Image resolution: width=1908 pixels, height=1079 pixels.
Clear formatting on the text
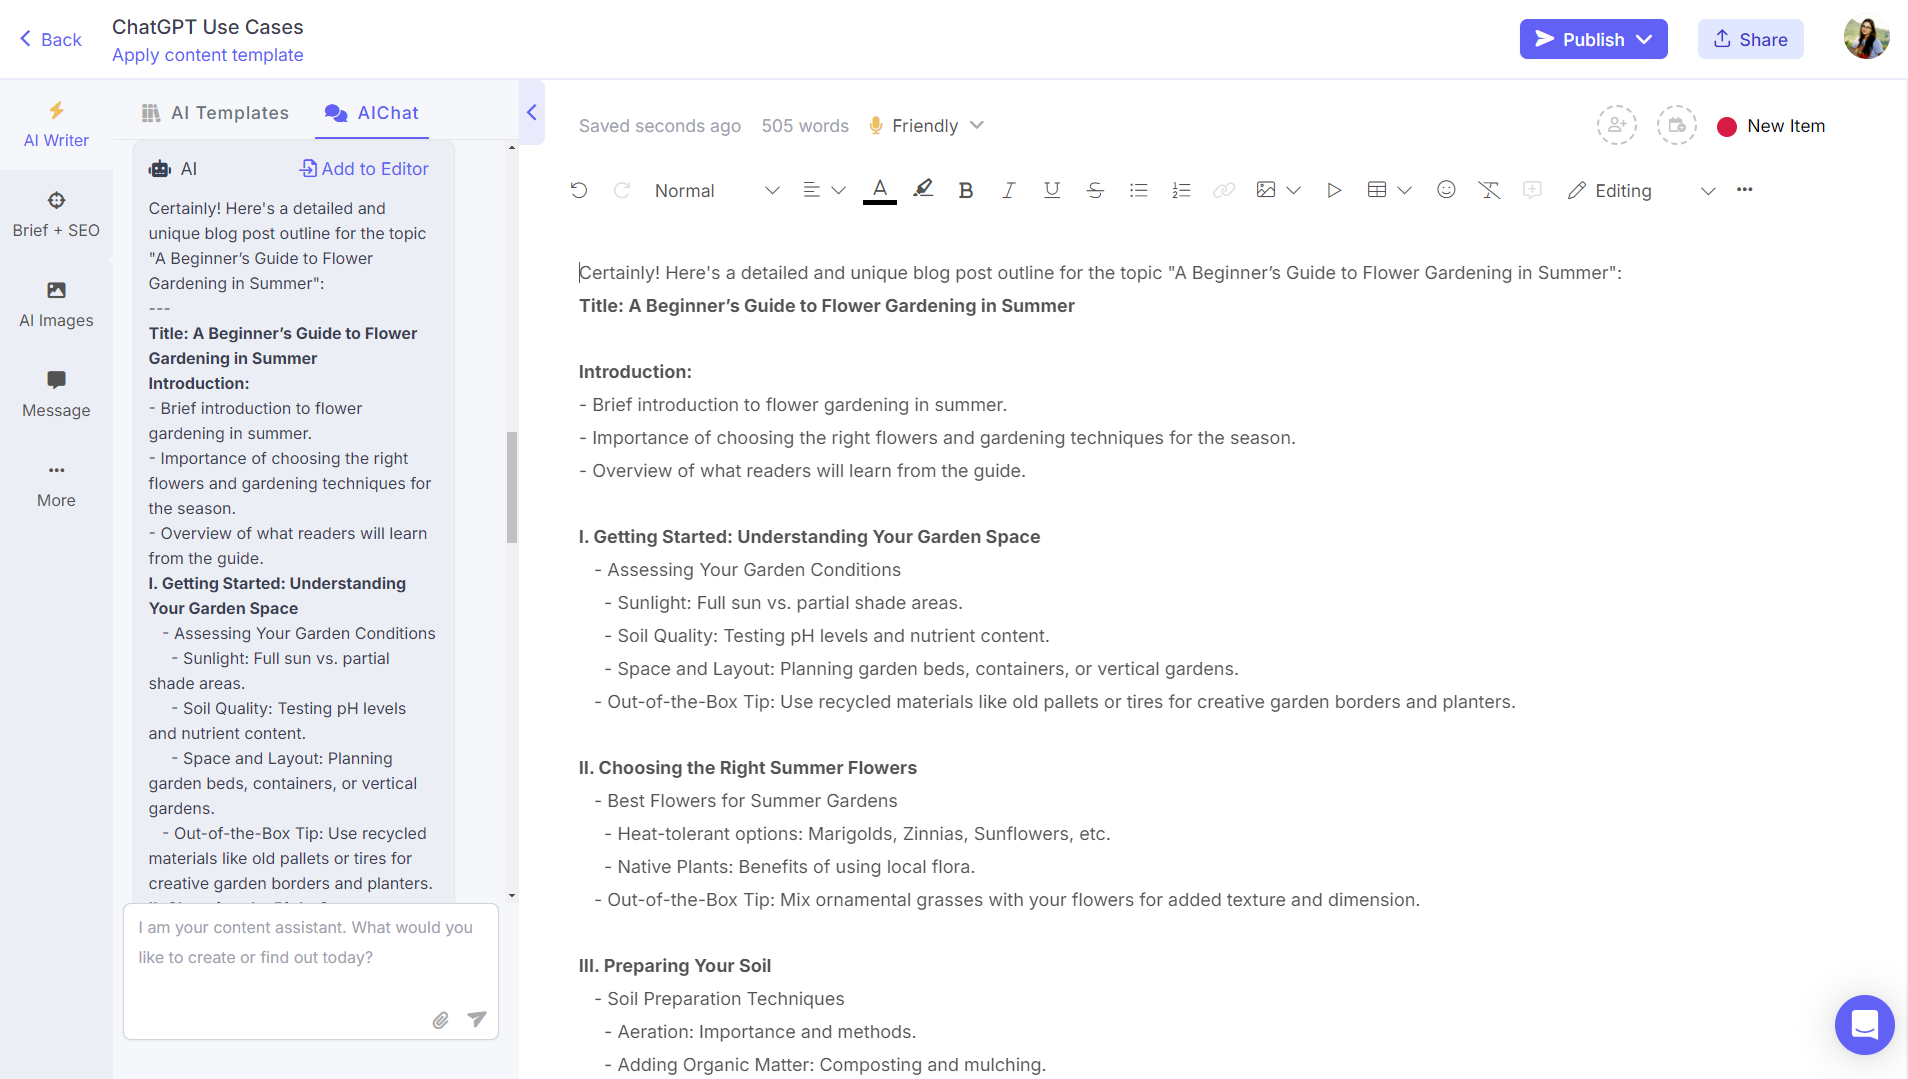pos(1489,190)
